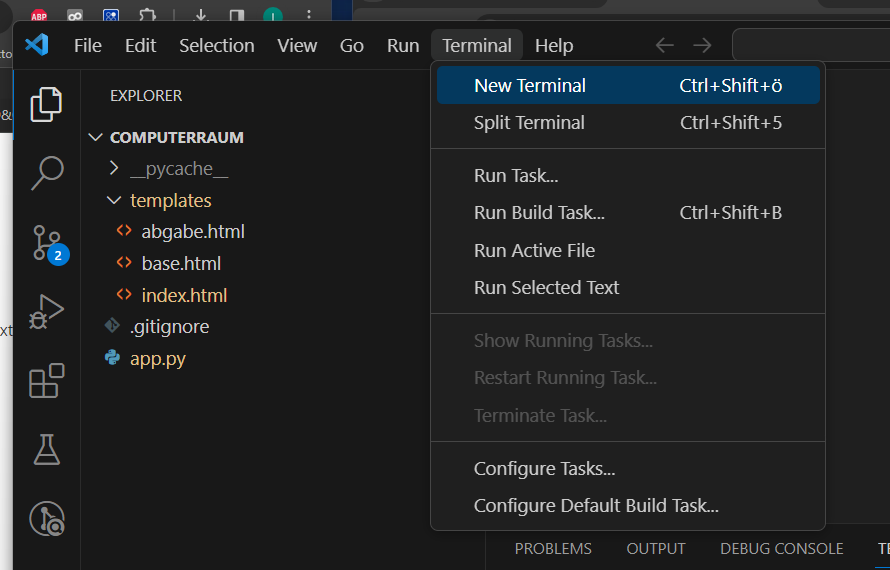Switch to the PROBLEMS panel tab
This screenshot has height=570, width=890.
coord(553,549)
